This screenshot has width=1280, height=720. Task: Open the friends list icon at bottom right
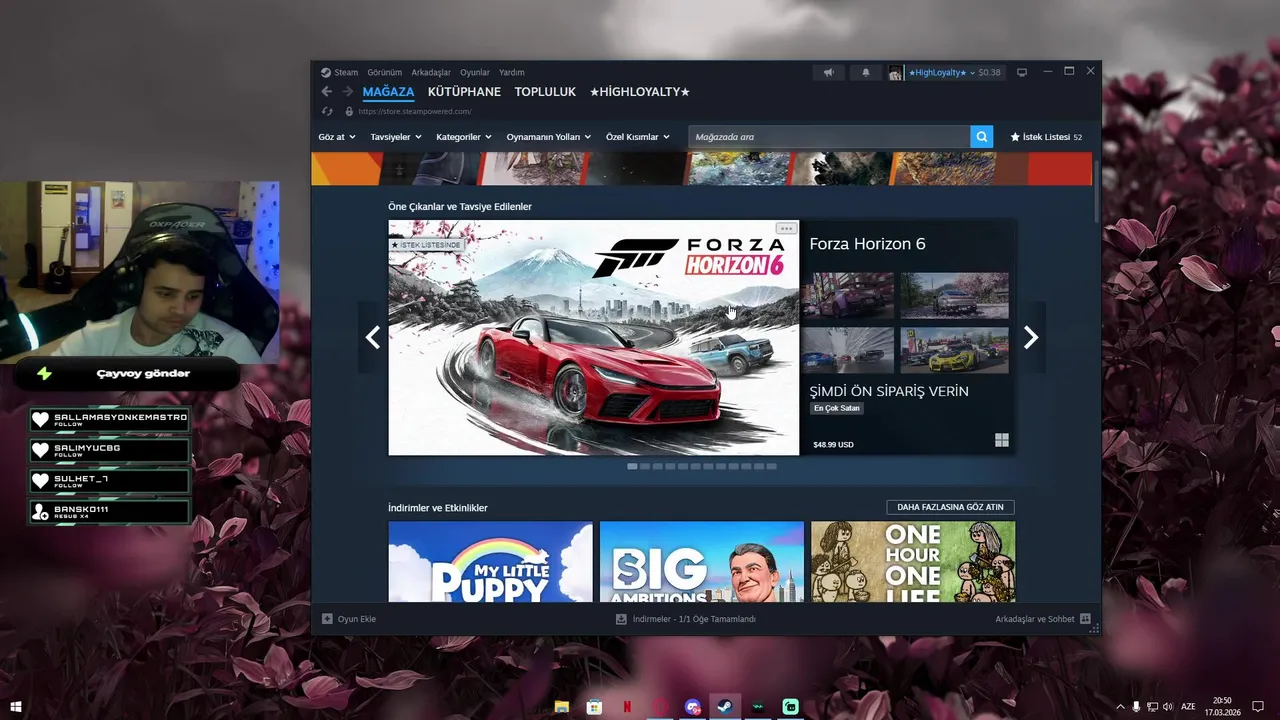click(1085, 619)
